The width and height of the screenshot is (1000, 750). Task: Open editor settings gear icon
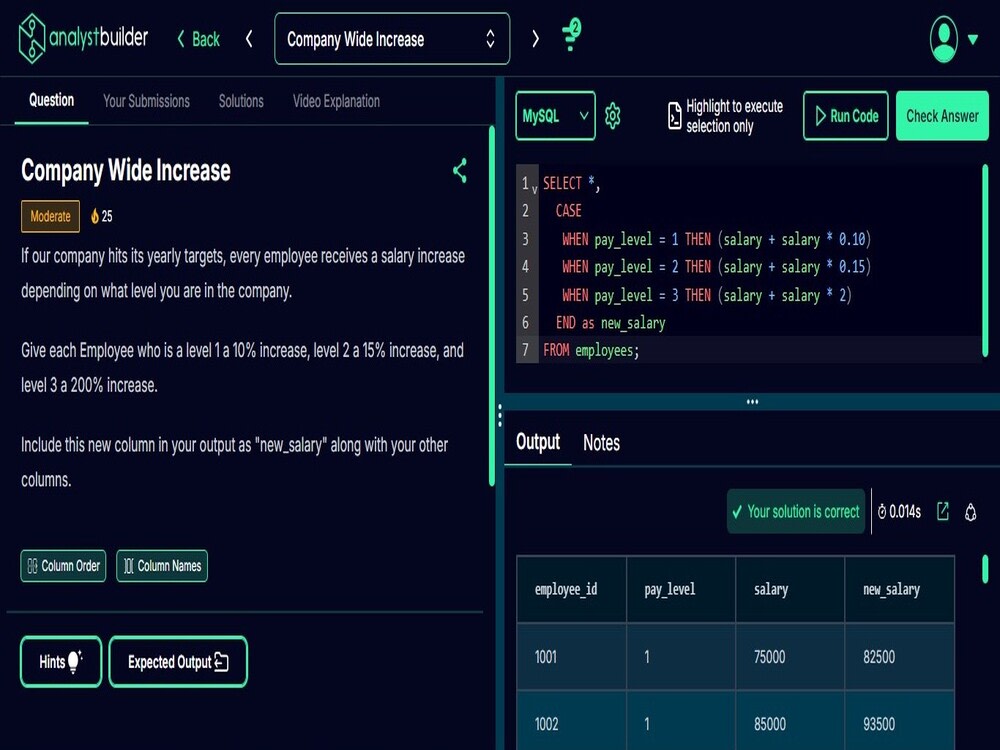pyautogui.click(x=613, y=115)
